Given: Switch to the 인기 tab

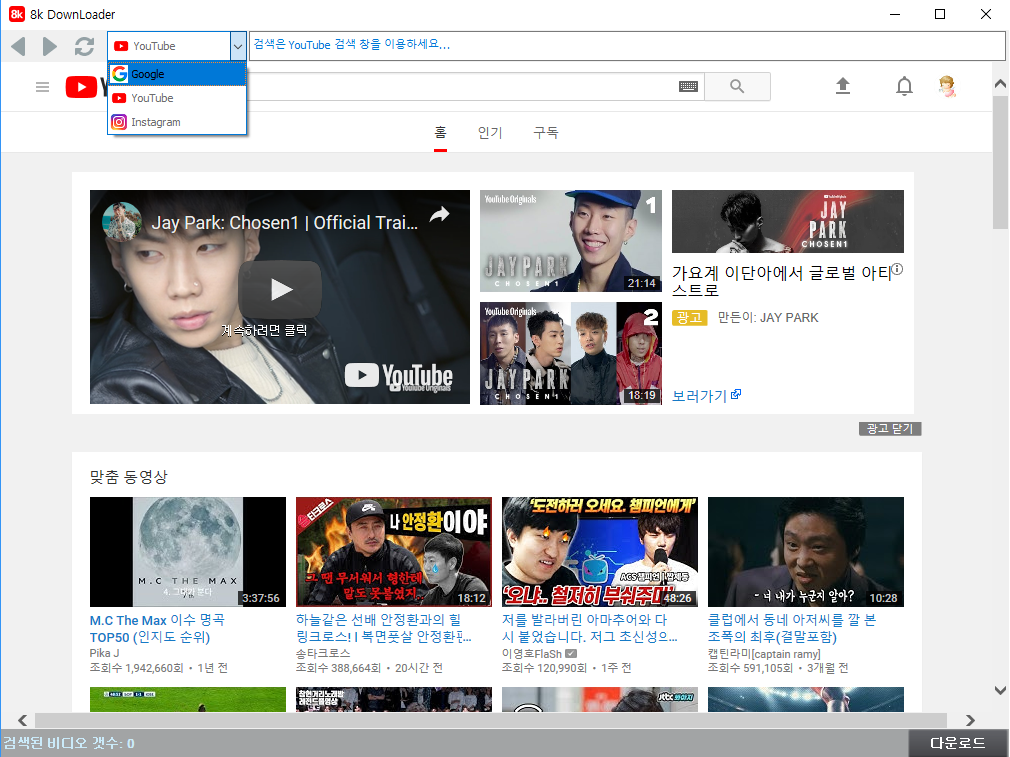Looking at the screenshot, I should pos(490,133).
